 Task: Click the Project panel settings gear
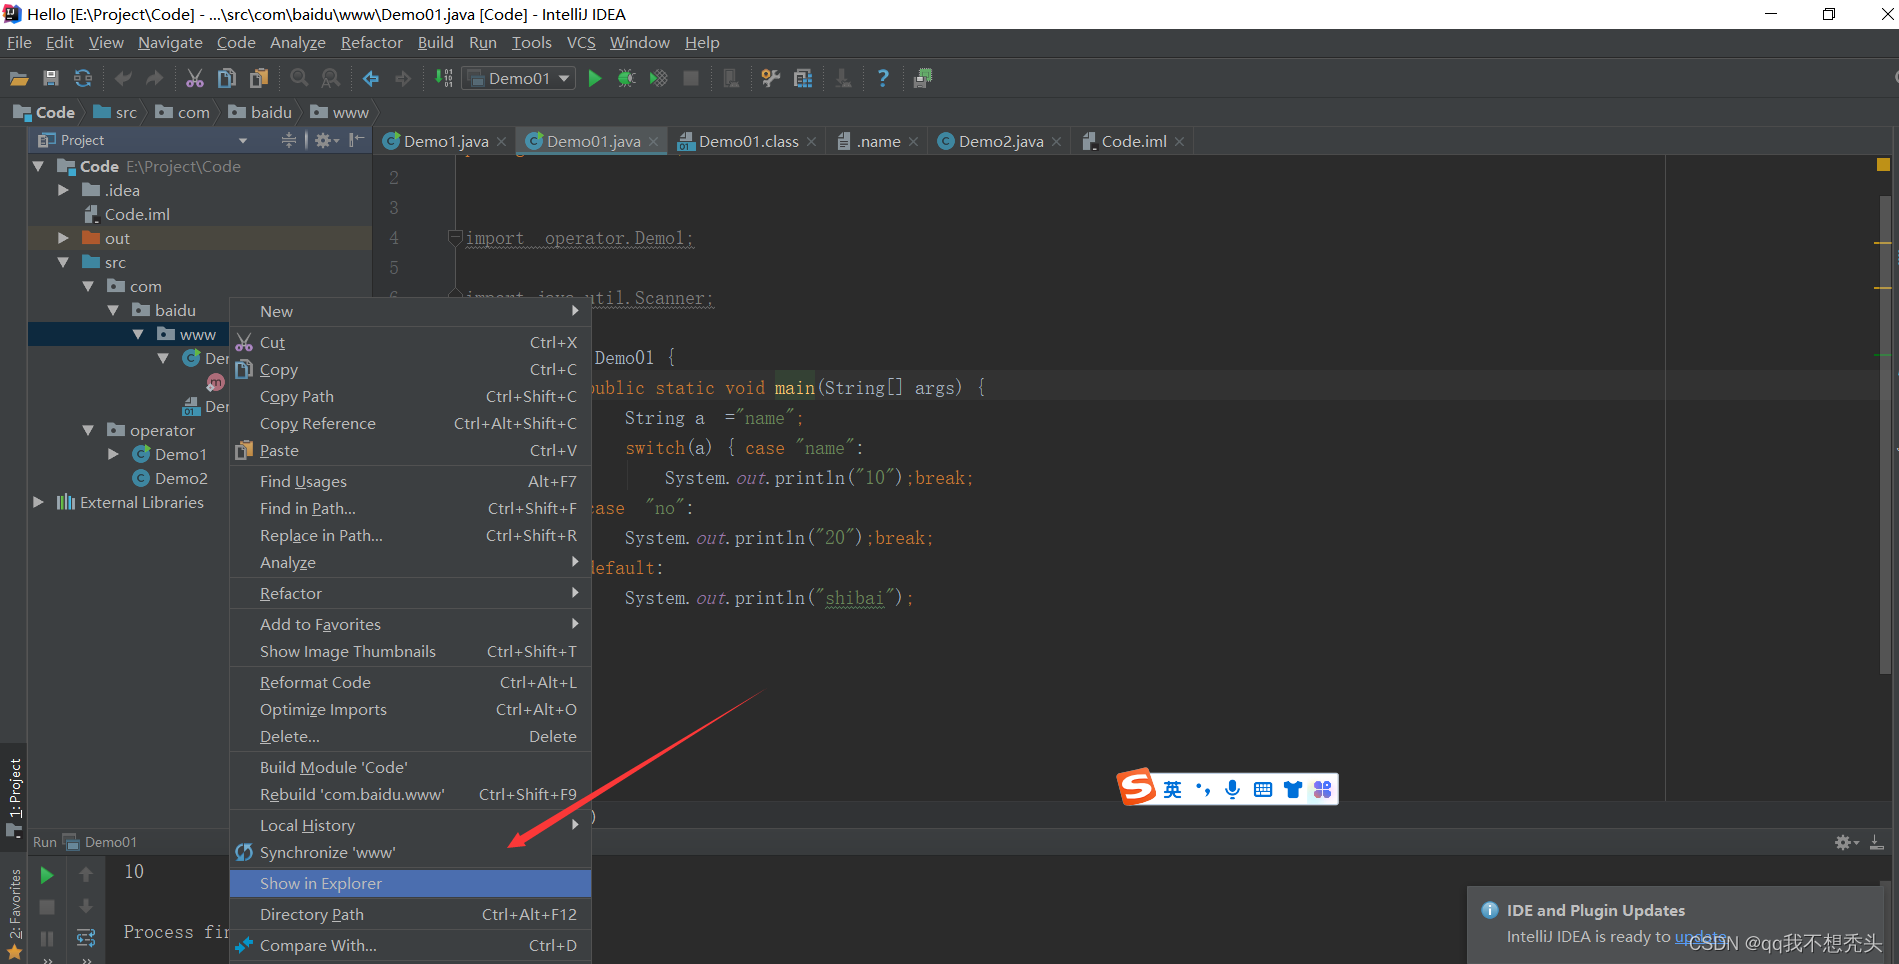(x=326, y=140)
